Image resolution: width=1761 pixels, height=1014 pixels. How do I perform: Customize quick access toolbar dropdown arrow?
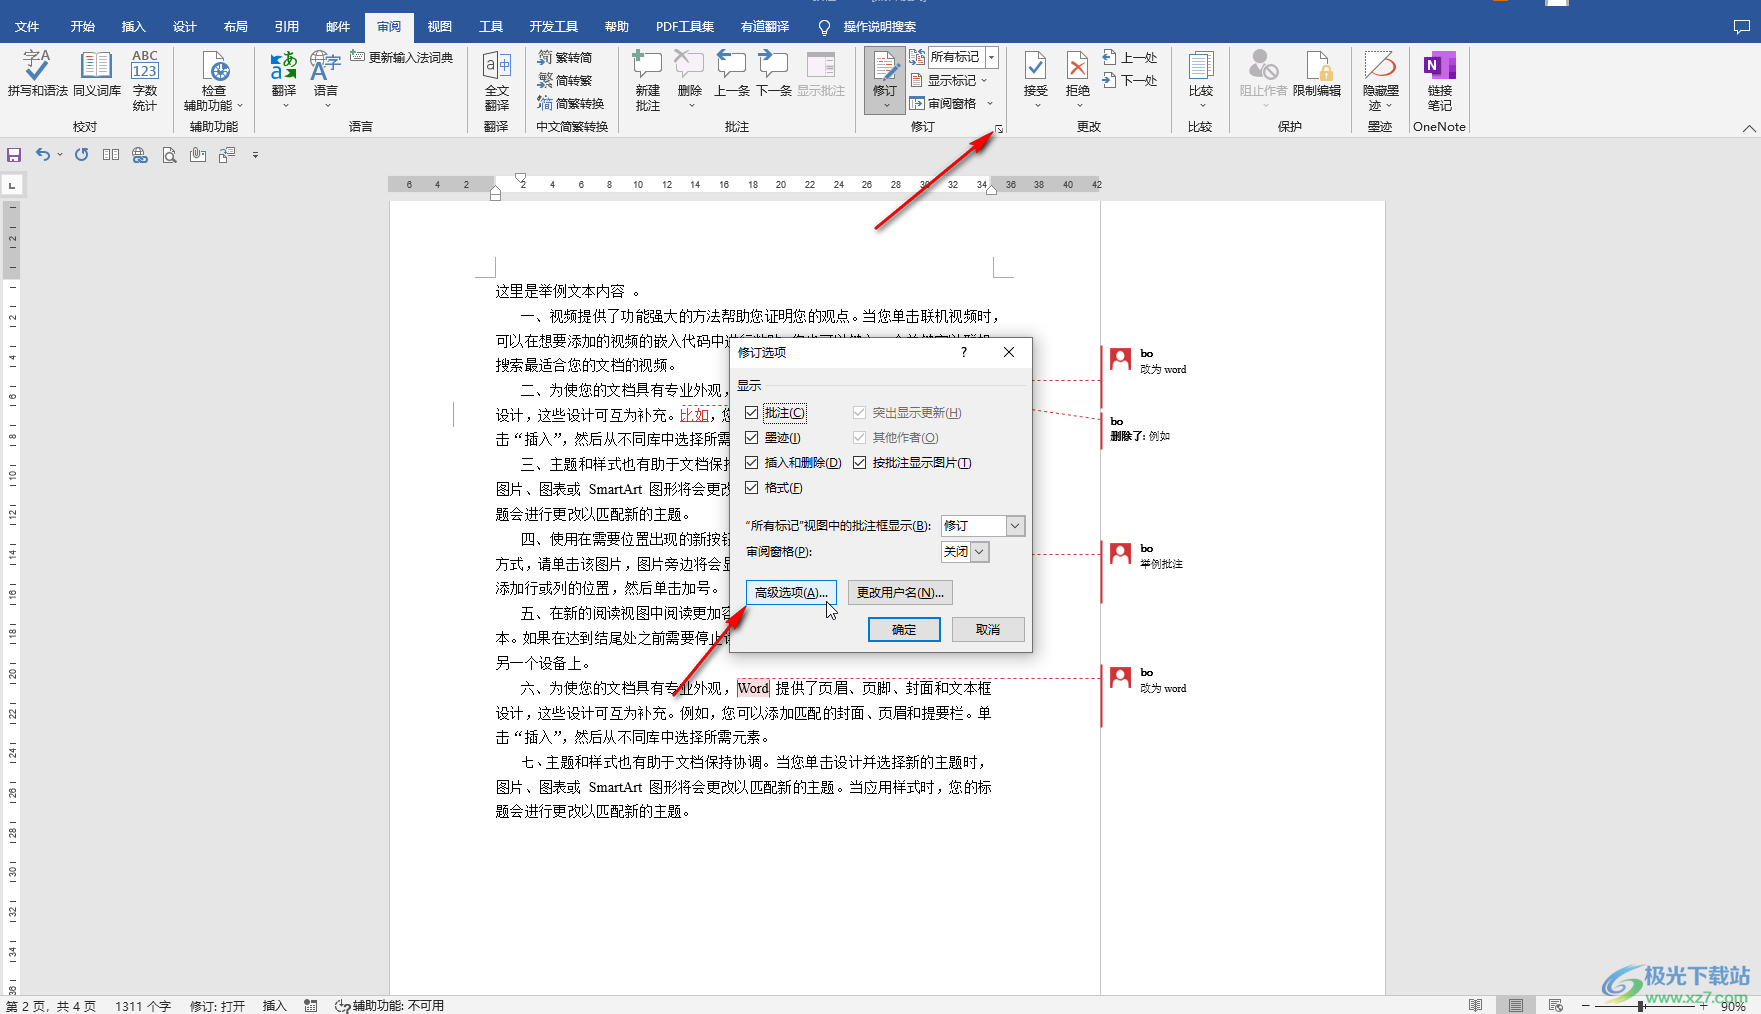tap(255, 155)
